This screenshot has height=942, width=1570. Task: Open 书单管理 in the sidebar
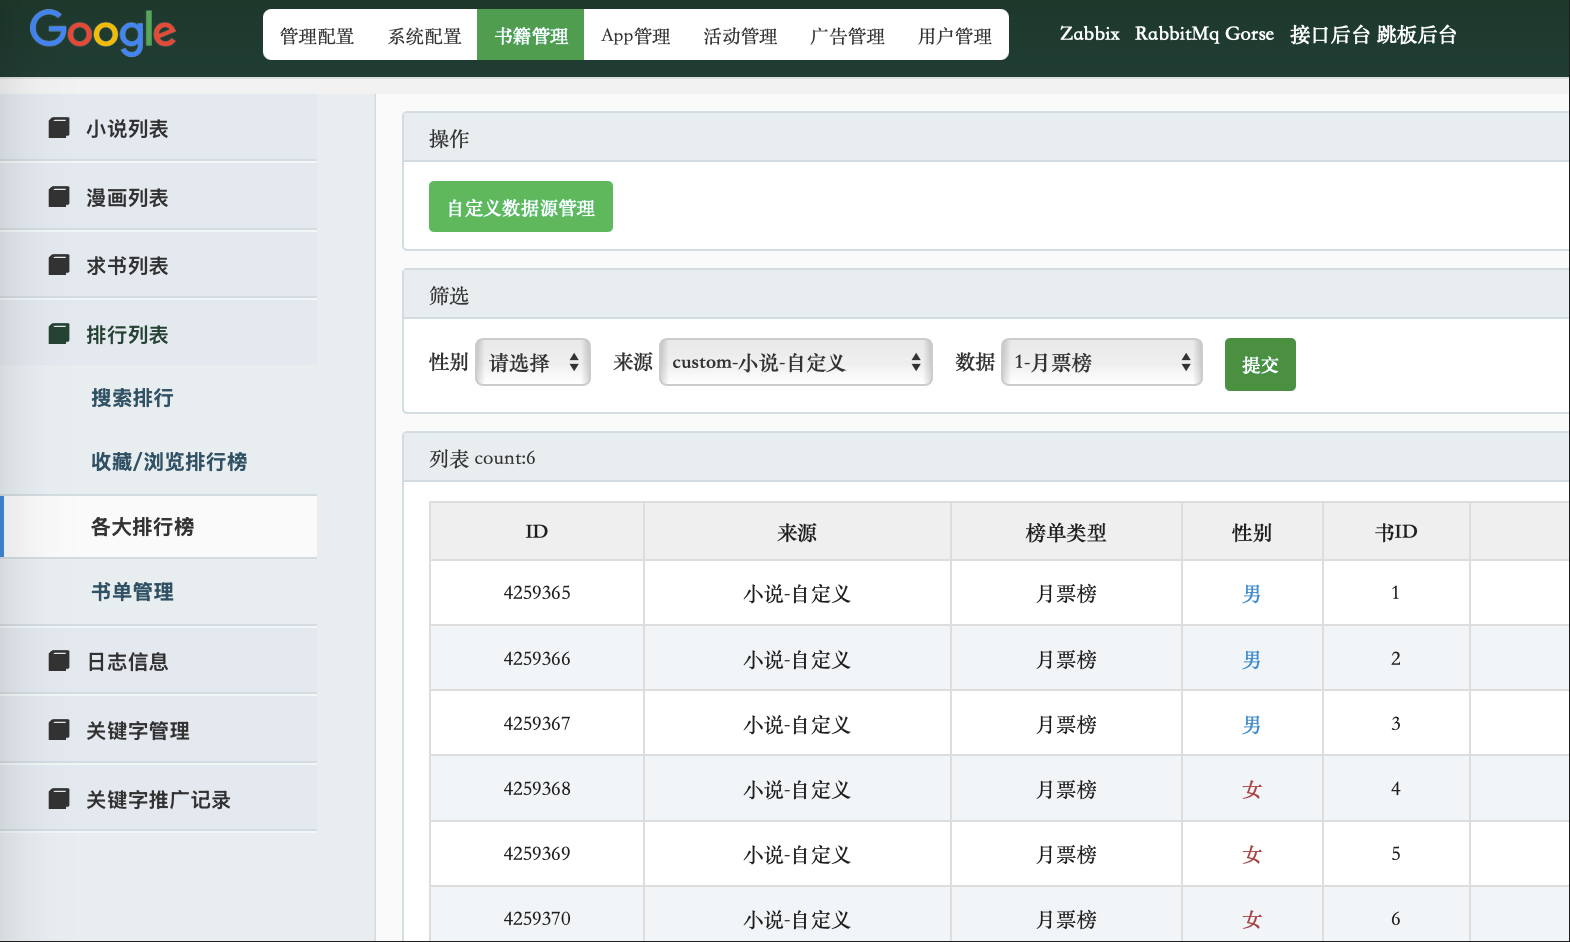pyautogui.click(x=132, y=592)
